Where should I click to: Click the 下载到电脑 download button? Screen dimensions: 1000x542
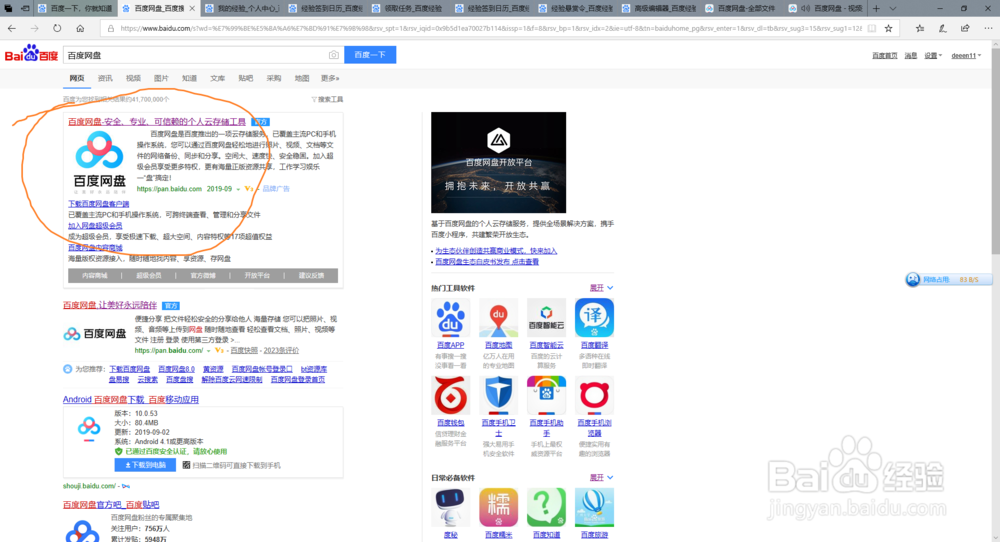tap(145, 465)
